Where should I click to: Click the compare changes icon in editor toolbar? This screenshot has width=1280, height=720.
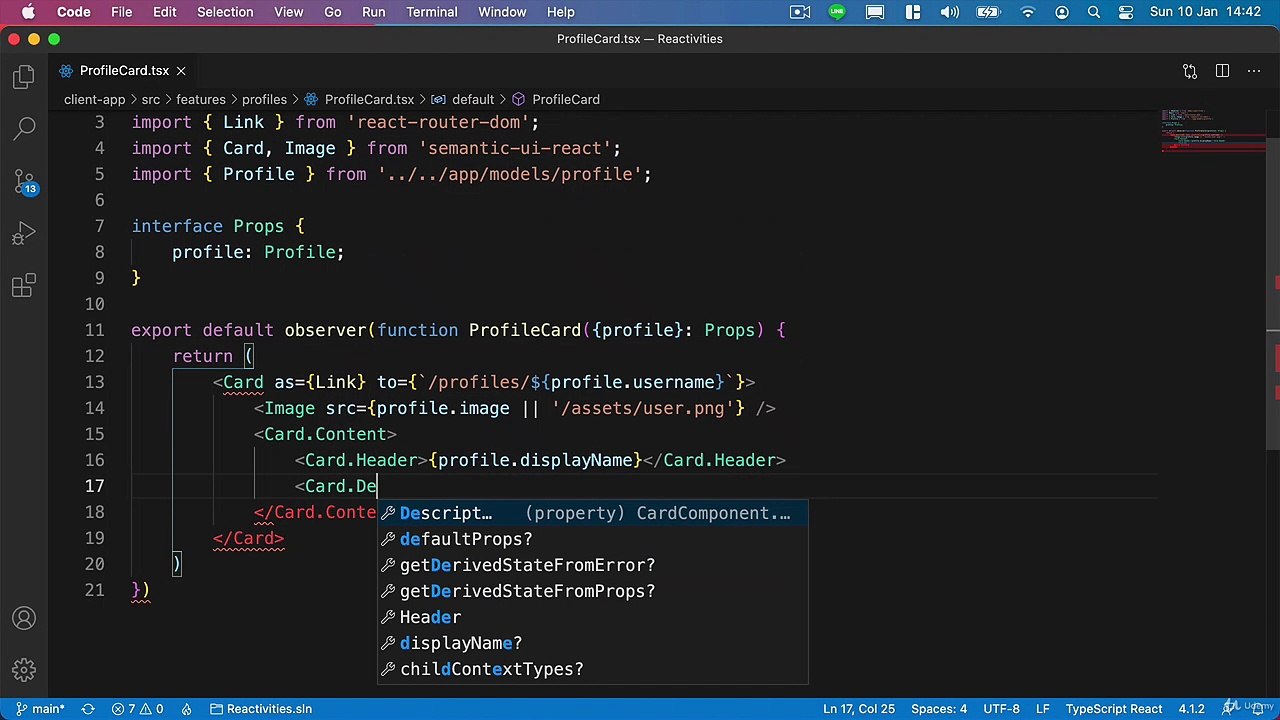click(x=1190, y=71)
